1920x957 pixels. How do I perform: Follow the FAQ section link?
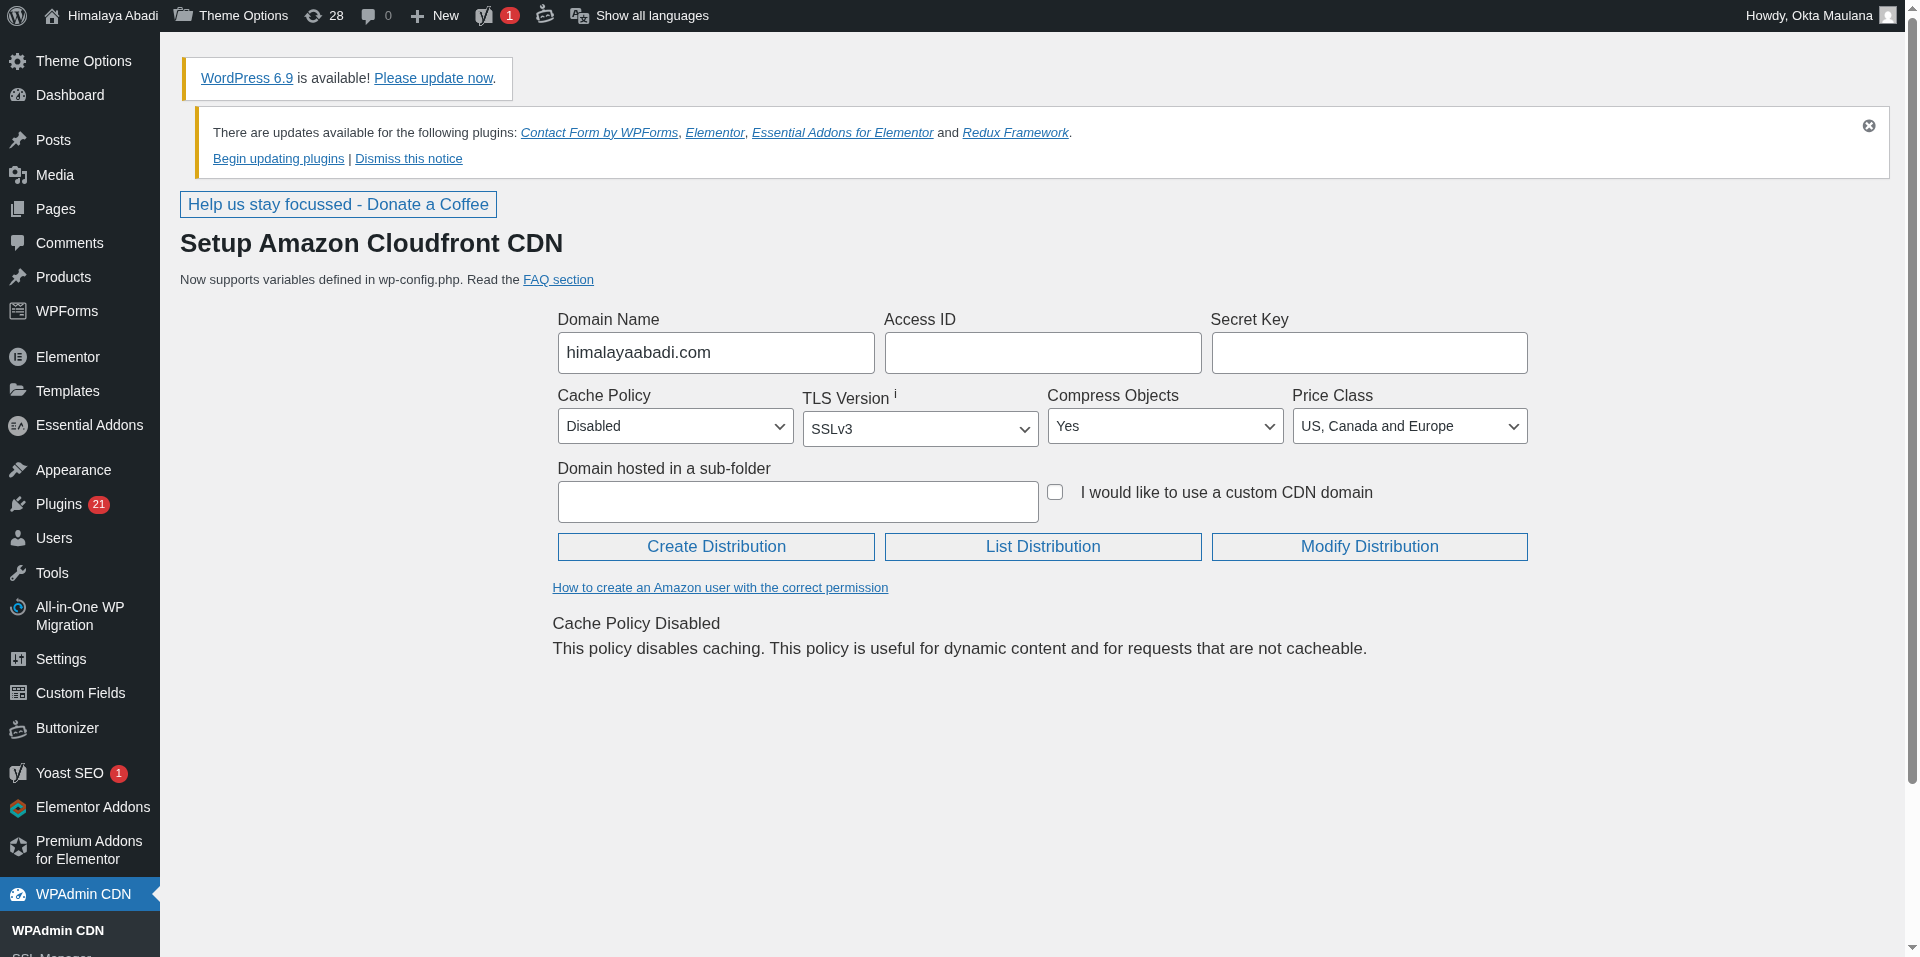[x=558, y=280]
